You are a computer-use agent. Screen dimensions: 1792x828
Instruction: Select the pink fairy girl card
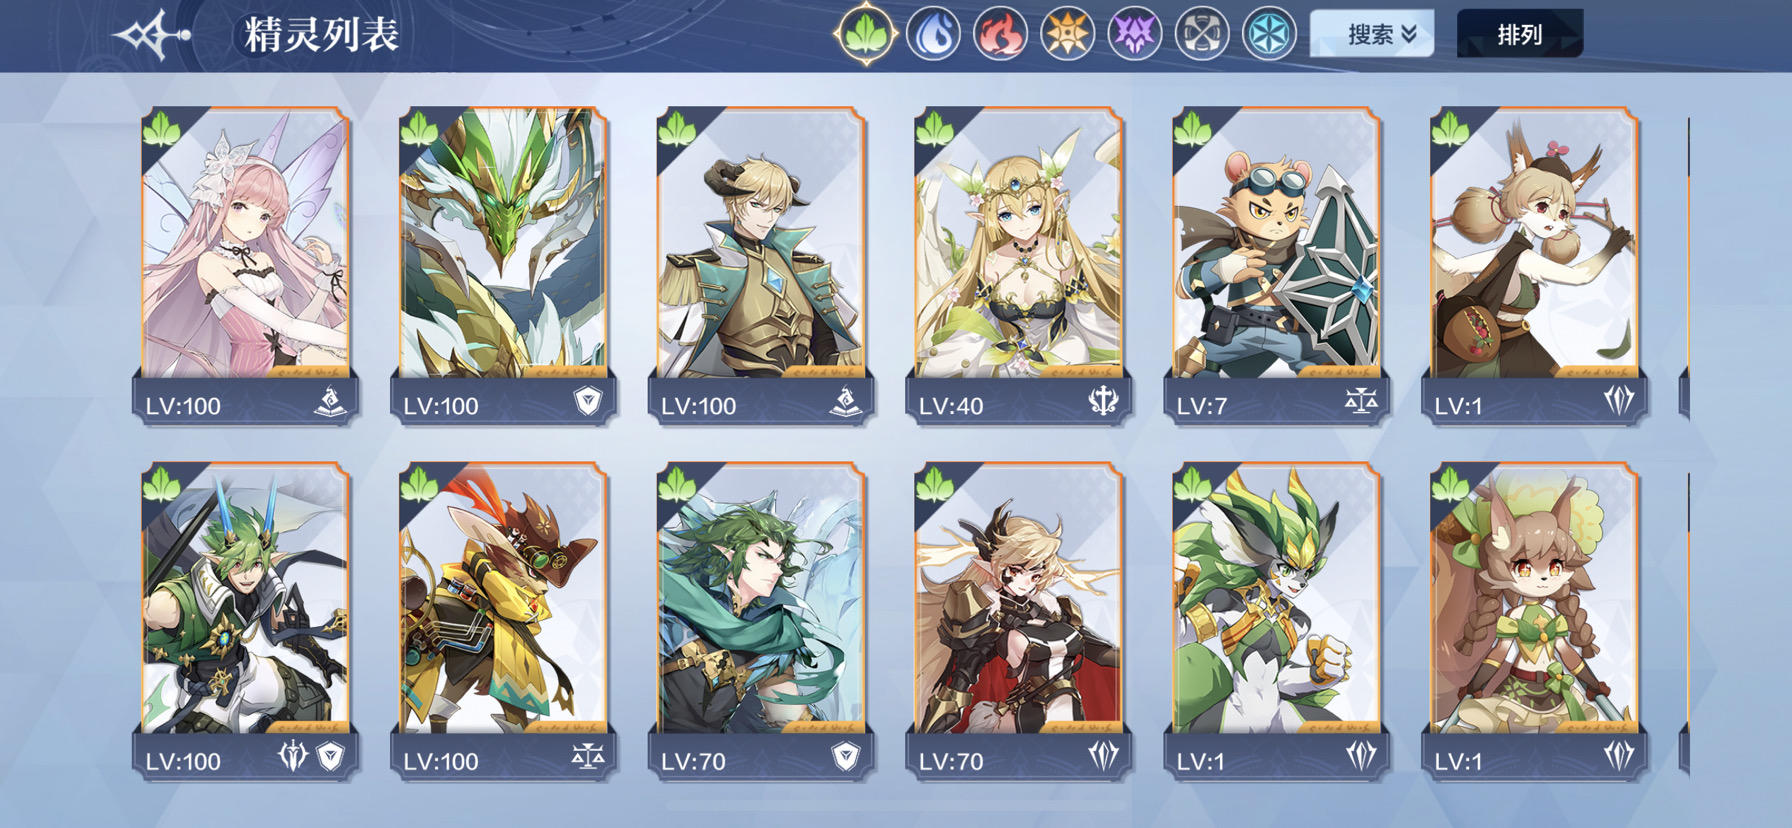[246, 265]
